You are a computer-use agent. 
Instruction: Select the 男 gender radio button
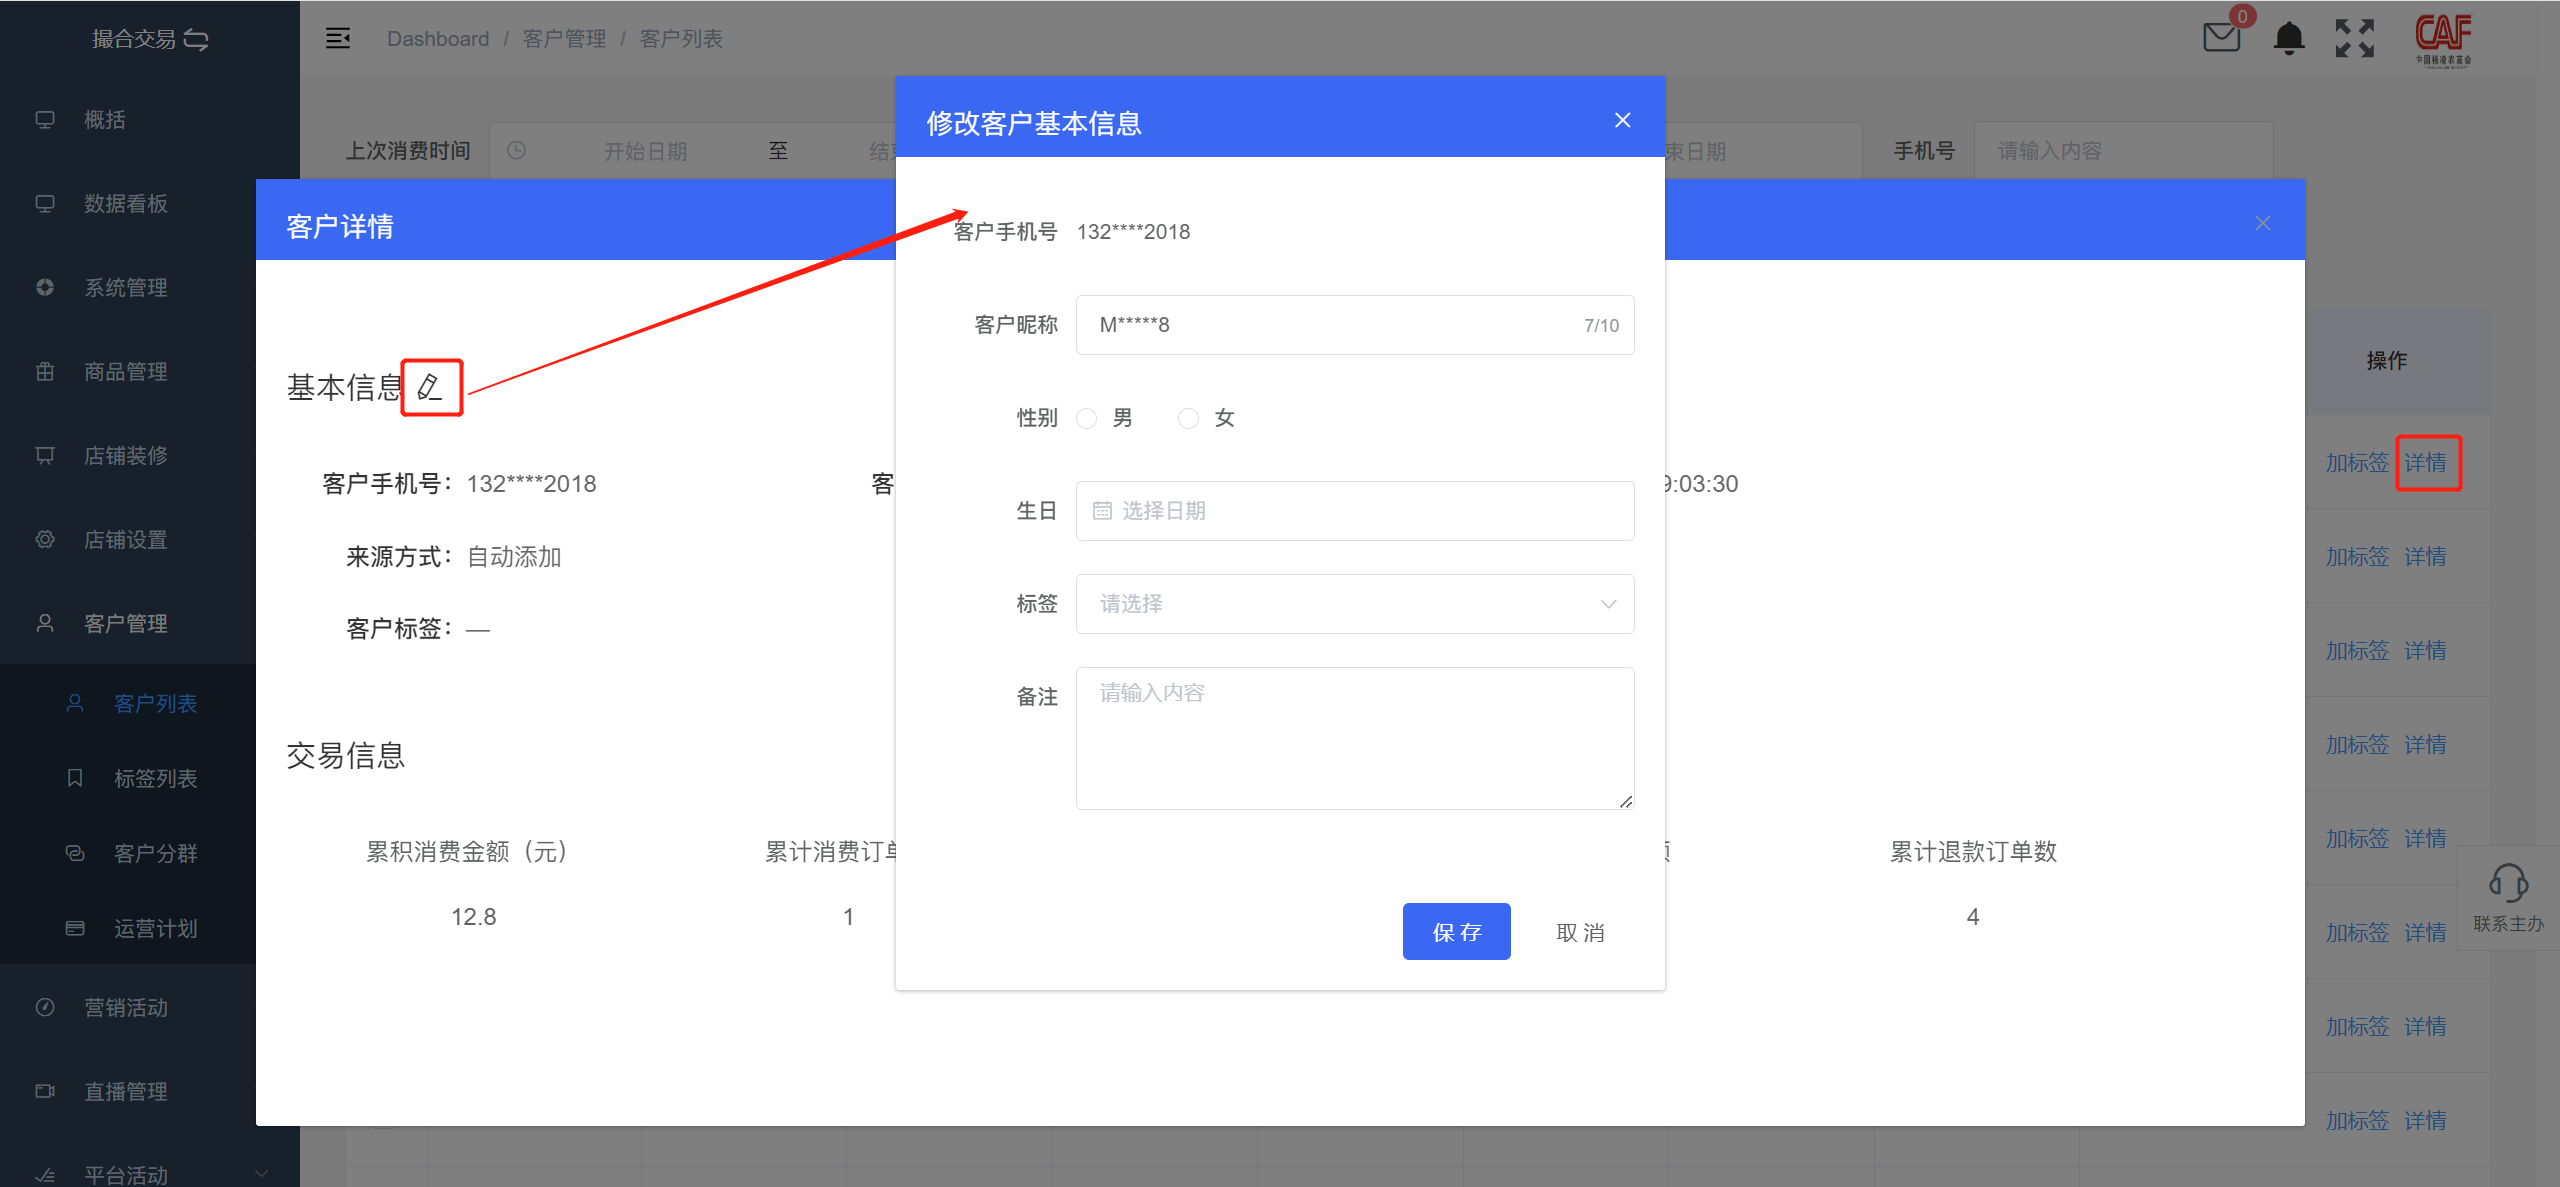(1087, 418)
